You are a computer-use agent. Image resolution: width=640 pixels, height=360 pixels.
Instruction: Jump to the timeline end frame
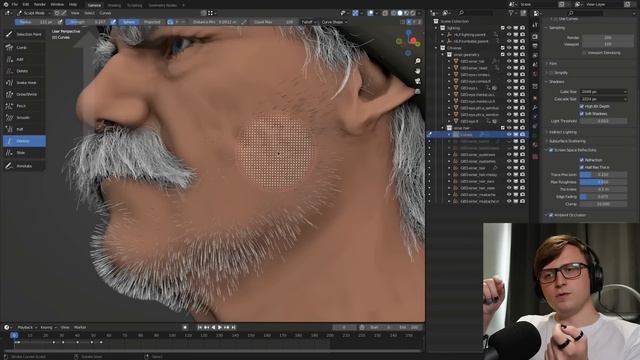(233, 327)
